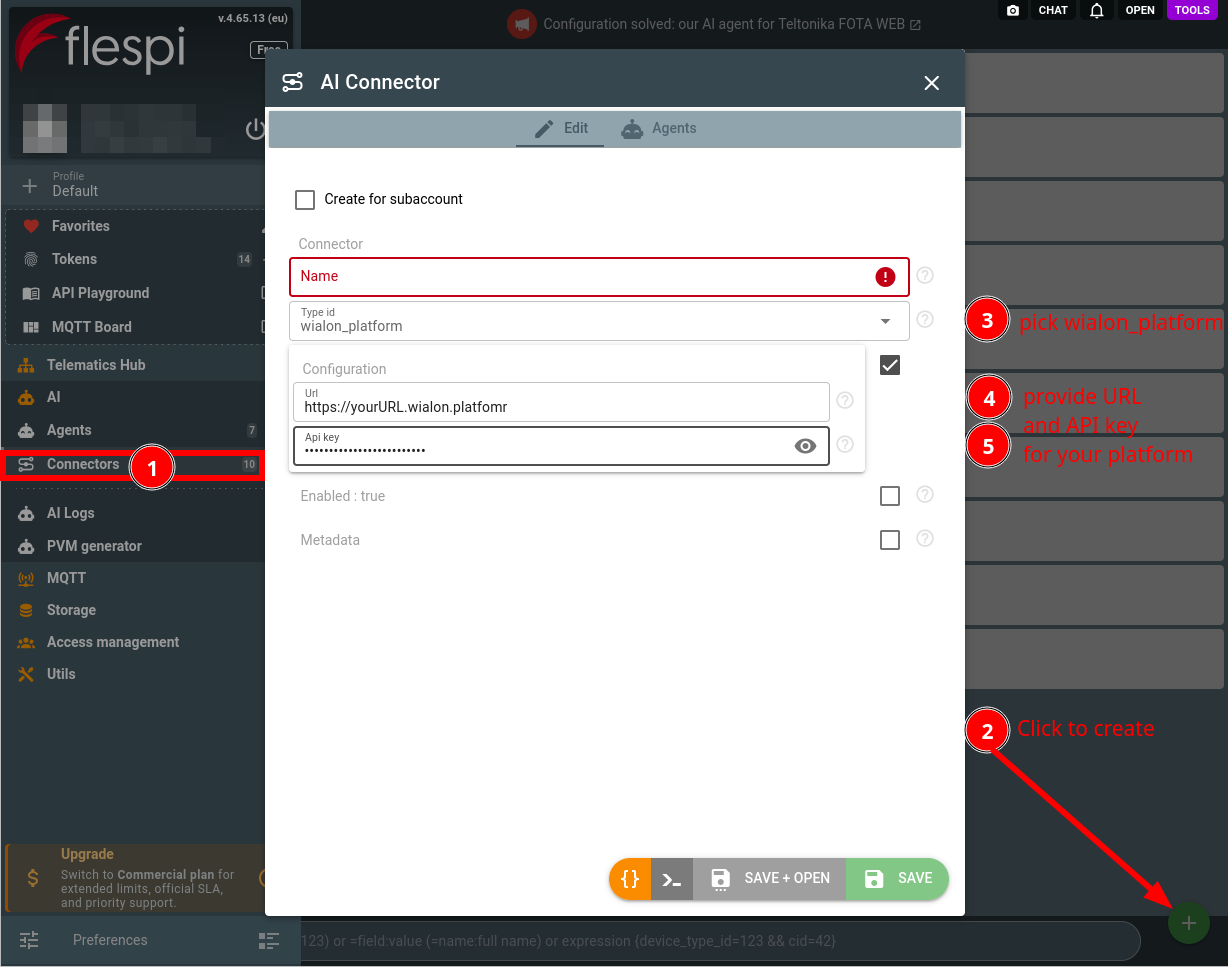This screenshot has width=1228, height=967.
Task: Click the power logout icon
Action: click(x=255, y=129)
